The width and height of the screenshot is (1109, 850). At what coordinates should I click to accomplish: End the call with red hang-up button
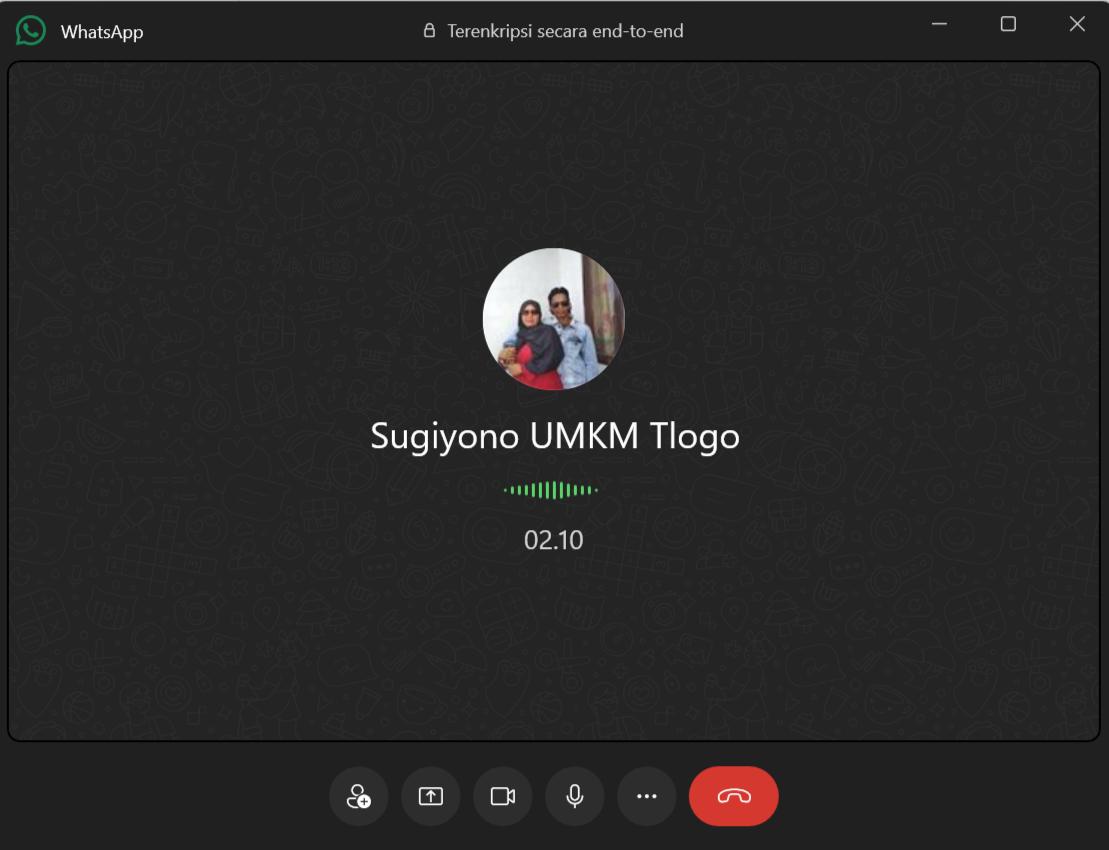(734, 796)
